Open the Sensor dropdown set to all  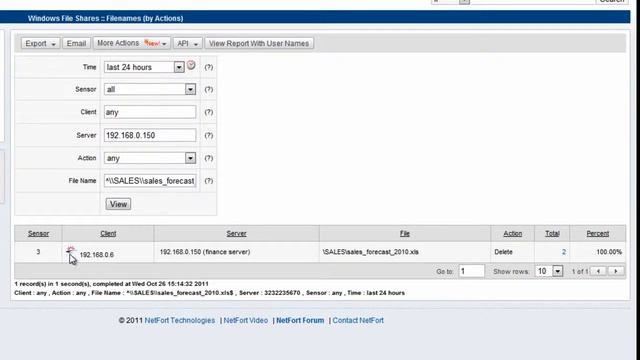pos(150,89)
